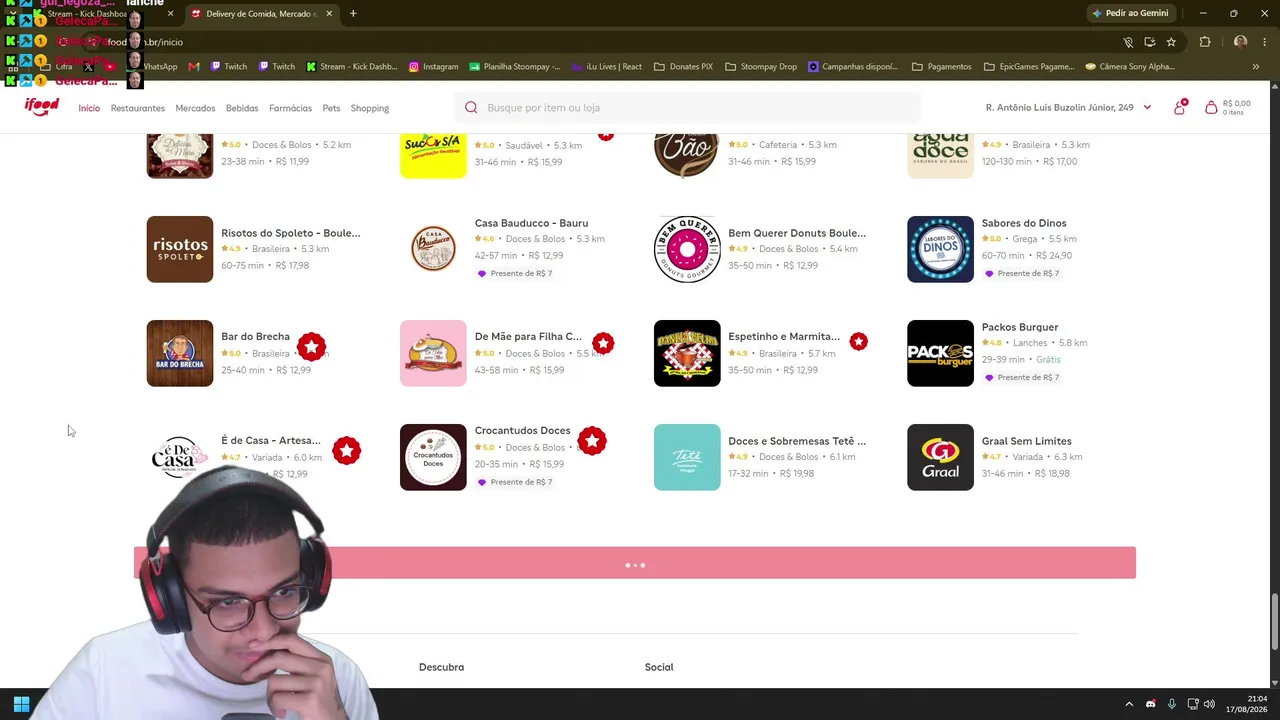Click the Pedir ao Gemini button

[x=1131, y=14]
